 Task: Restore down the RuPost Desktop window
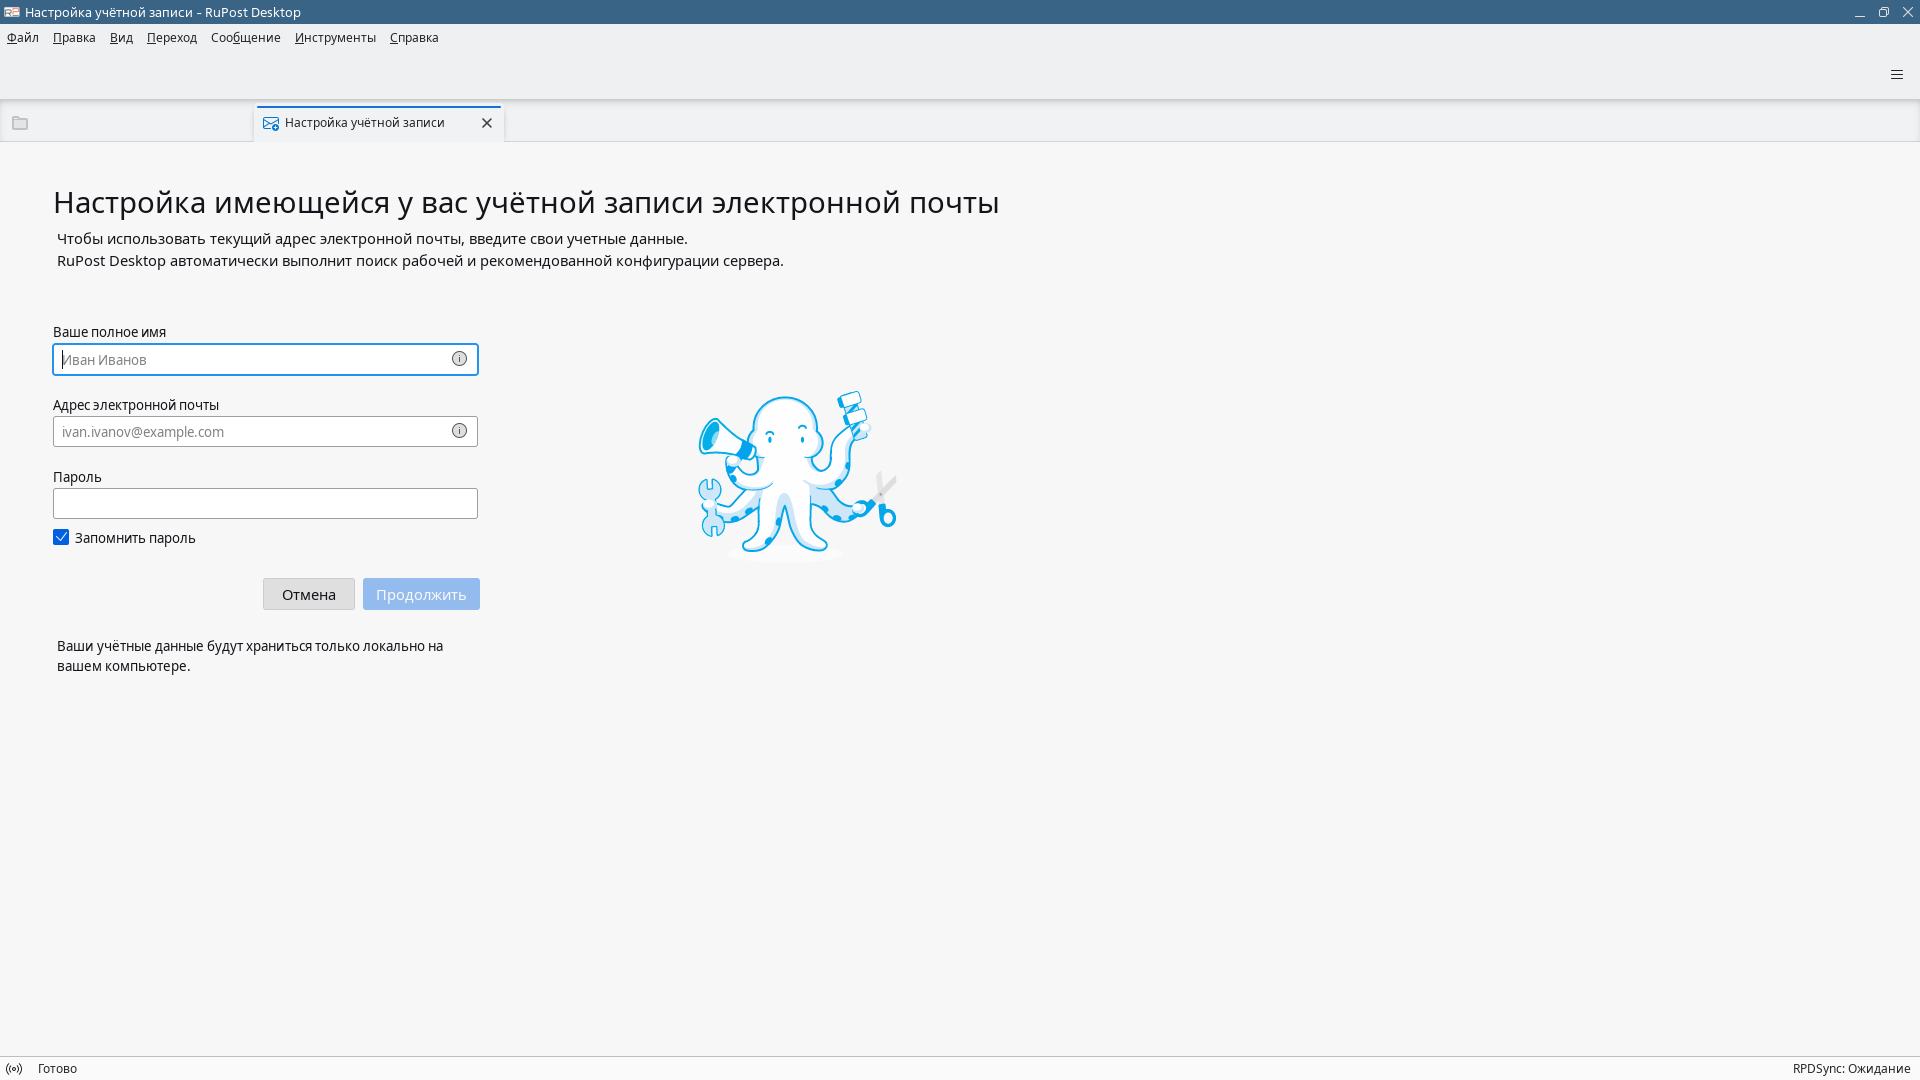click(x=1884, y=12)
